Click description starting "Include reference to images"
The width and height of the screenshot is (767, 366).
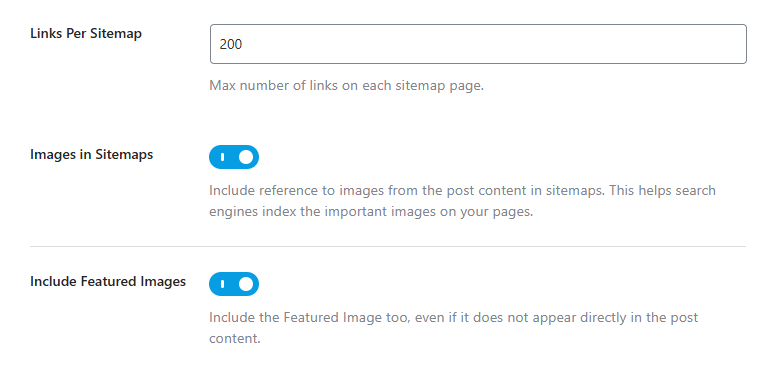462,202
